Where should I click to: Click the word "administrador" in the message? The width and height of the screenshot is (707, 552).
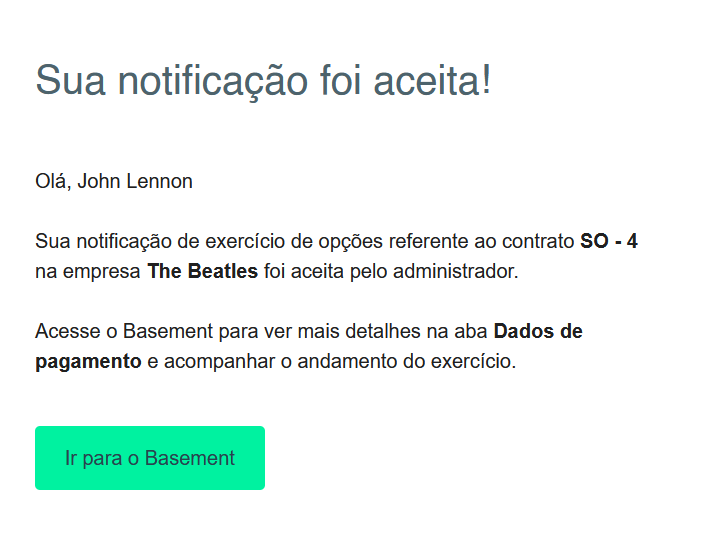(458, 271)
